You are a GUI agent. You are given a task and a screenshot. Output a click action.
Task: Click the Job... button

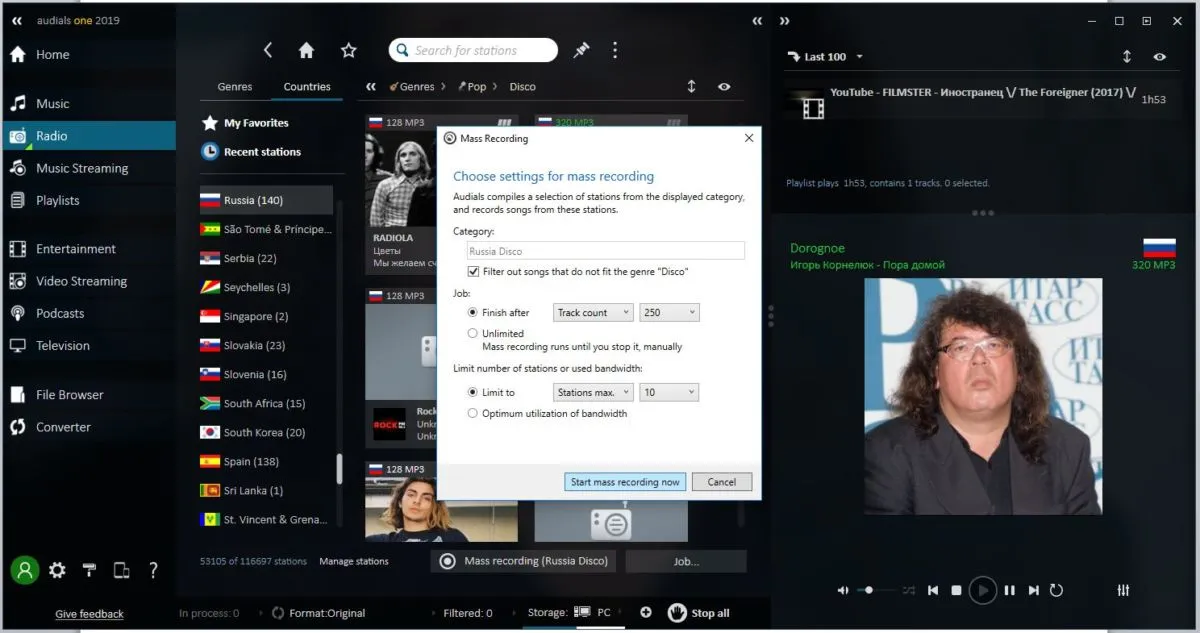point(686,561)
